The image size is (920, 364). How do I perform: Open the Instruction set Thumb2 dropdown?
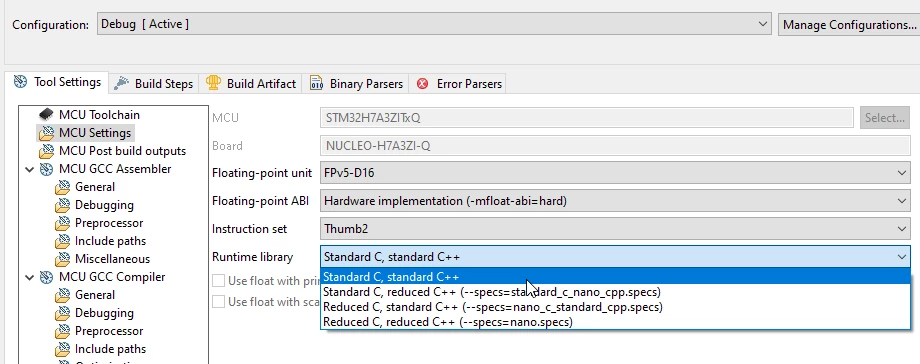[x=615, y=229]
